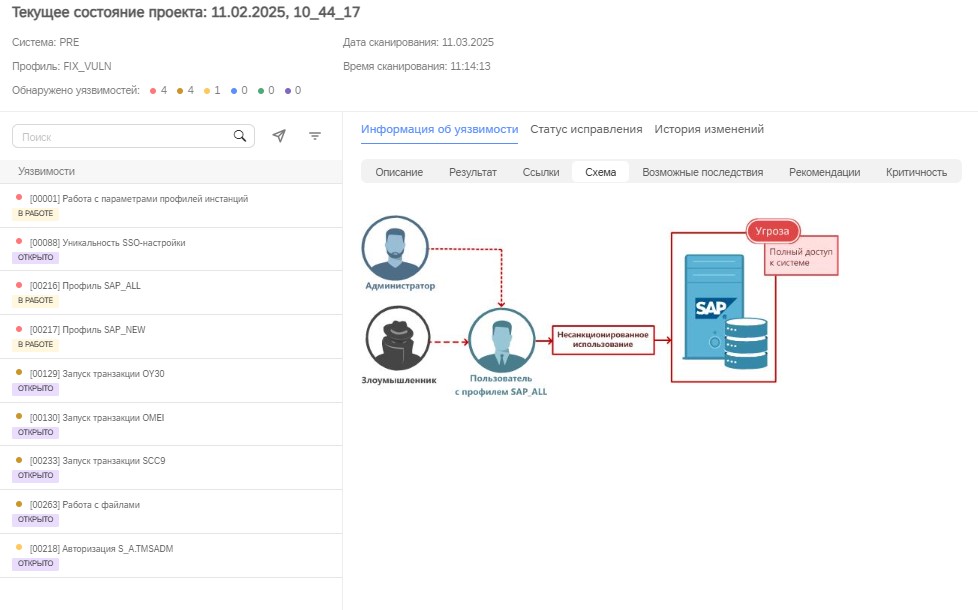Open the Критичность sub-tab

[916, 172]
